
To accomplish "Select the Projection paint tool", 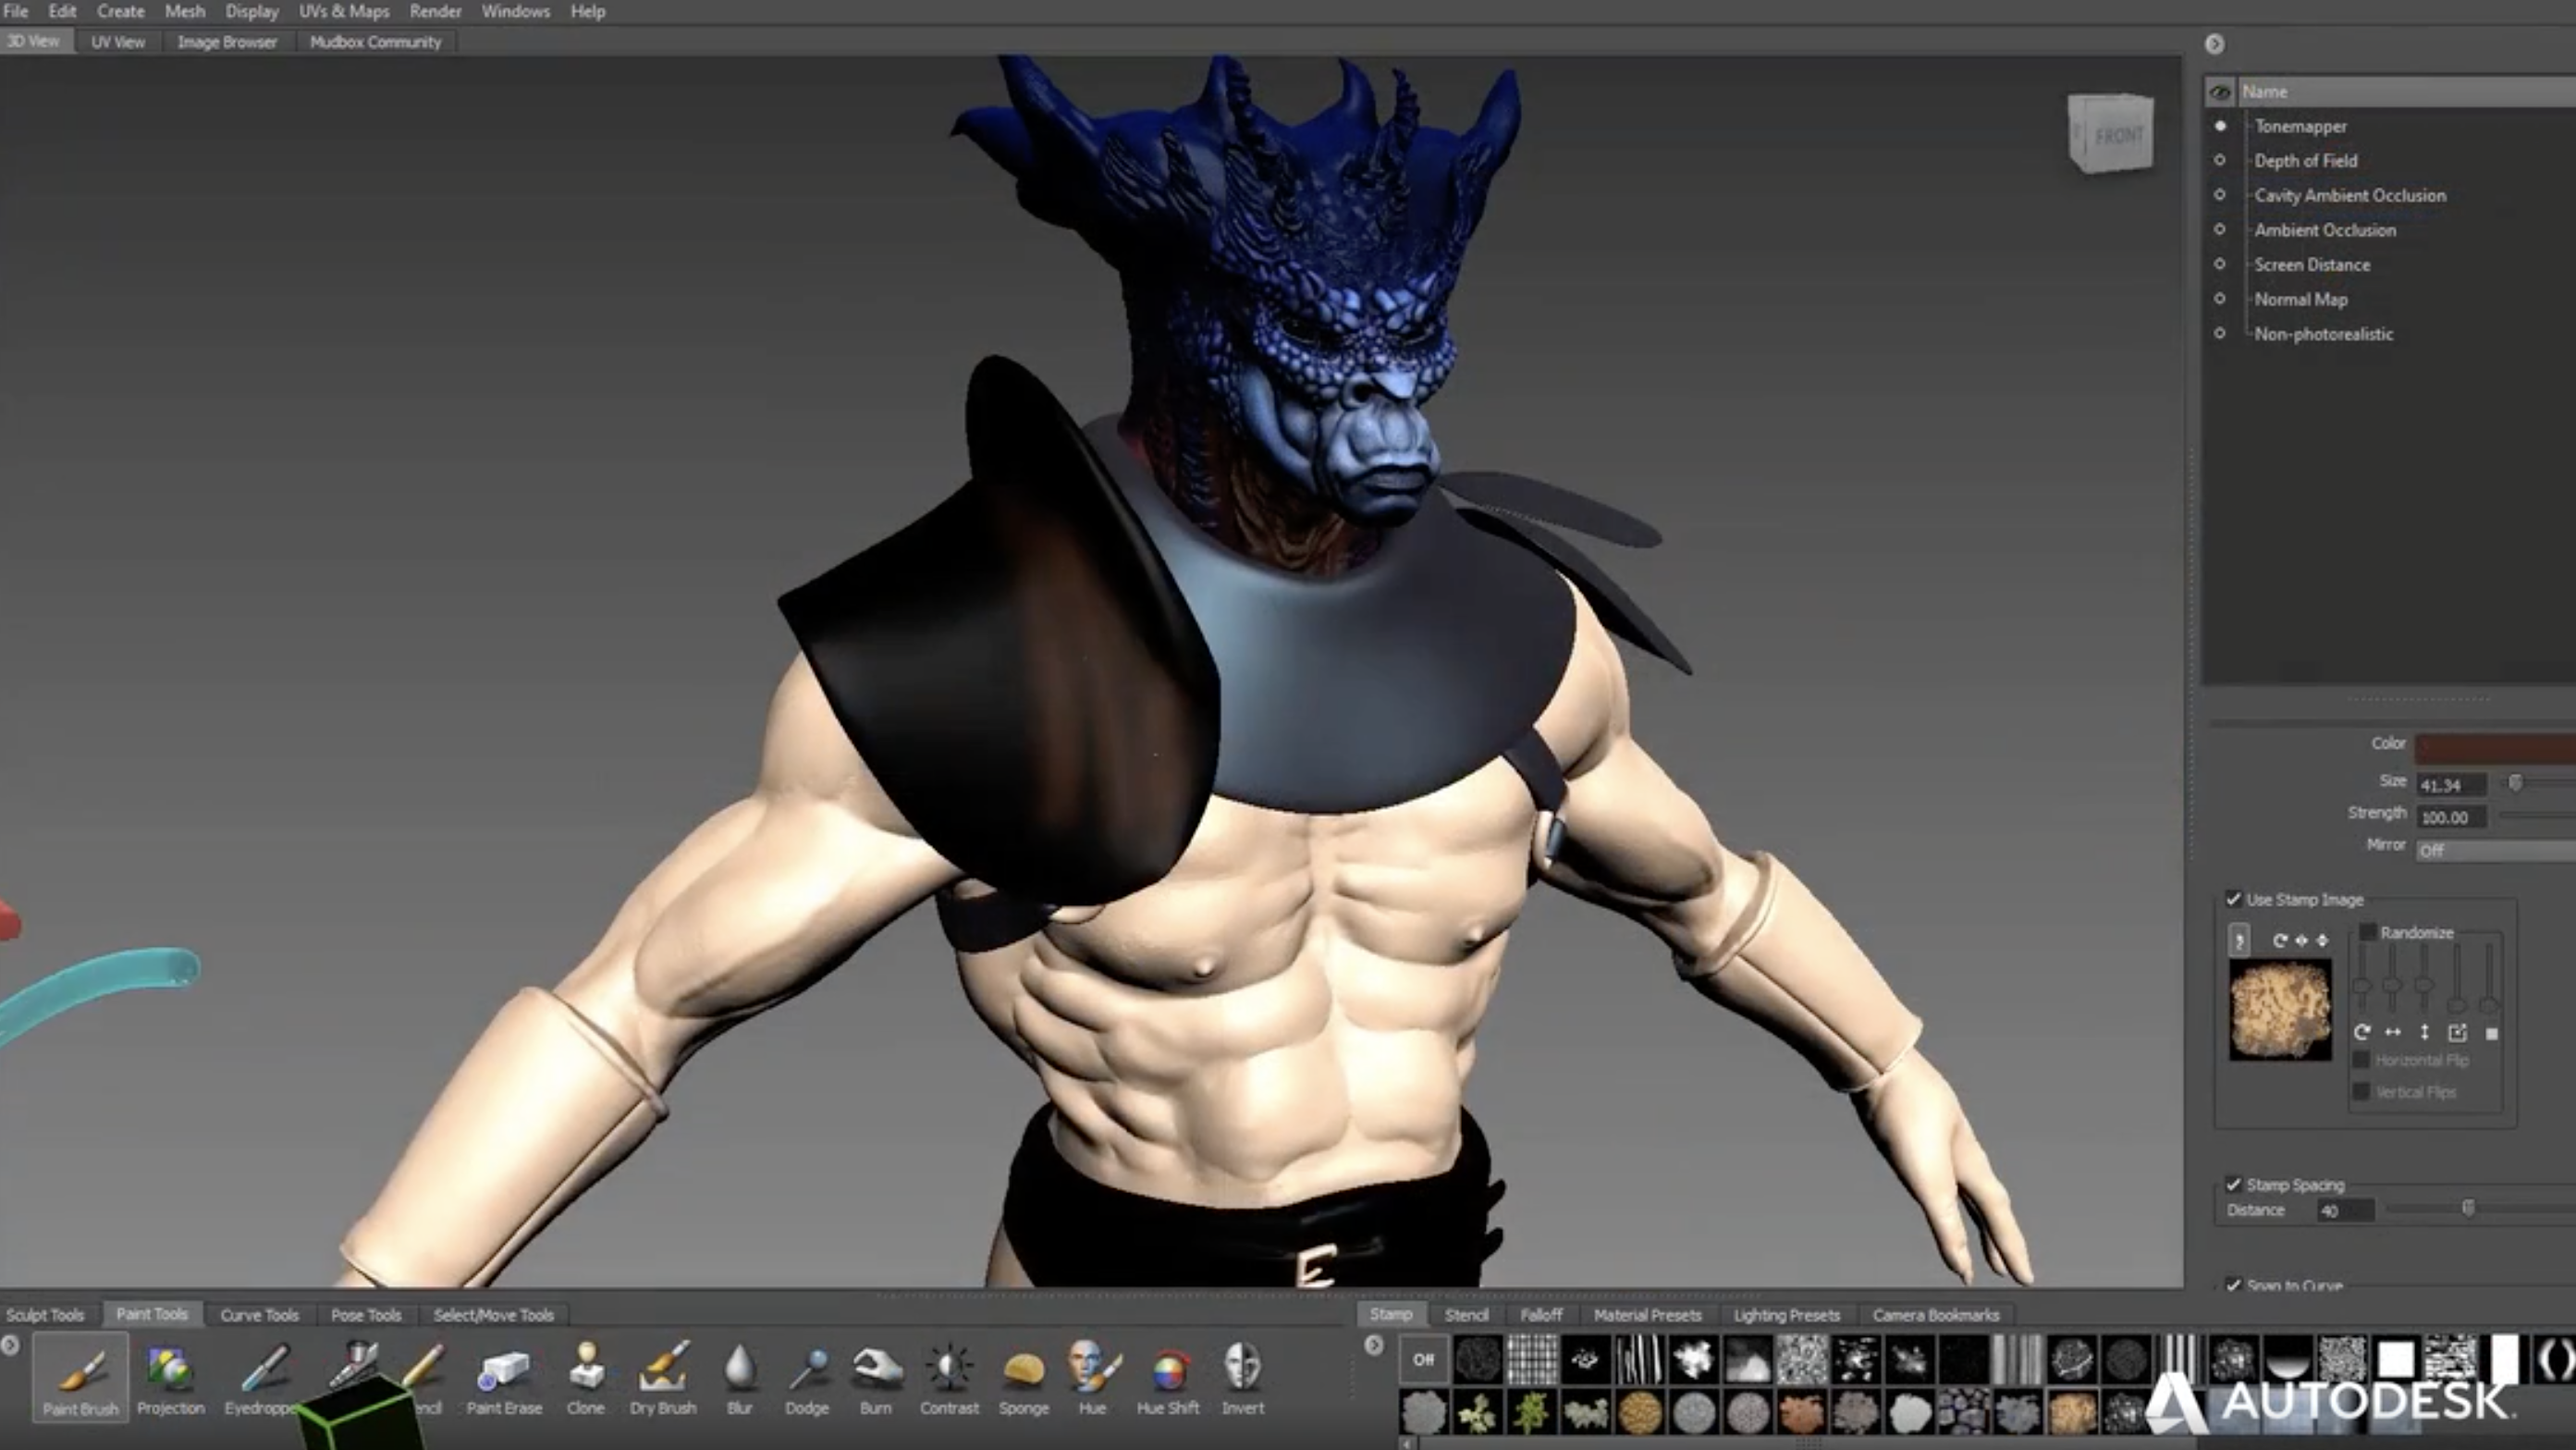I will tap(170, 1378).
